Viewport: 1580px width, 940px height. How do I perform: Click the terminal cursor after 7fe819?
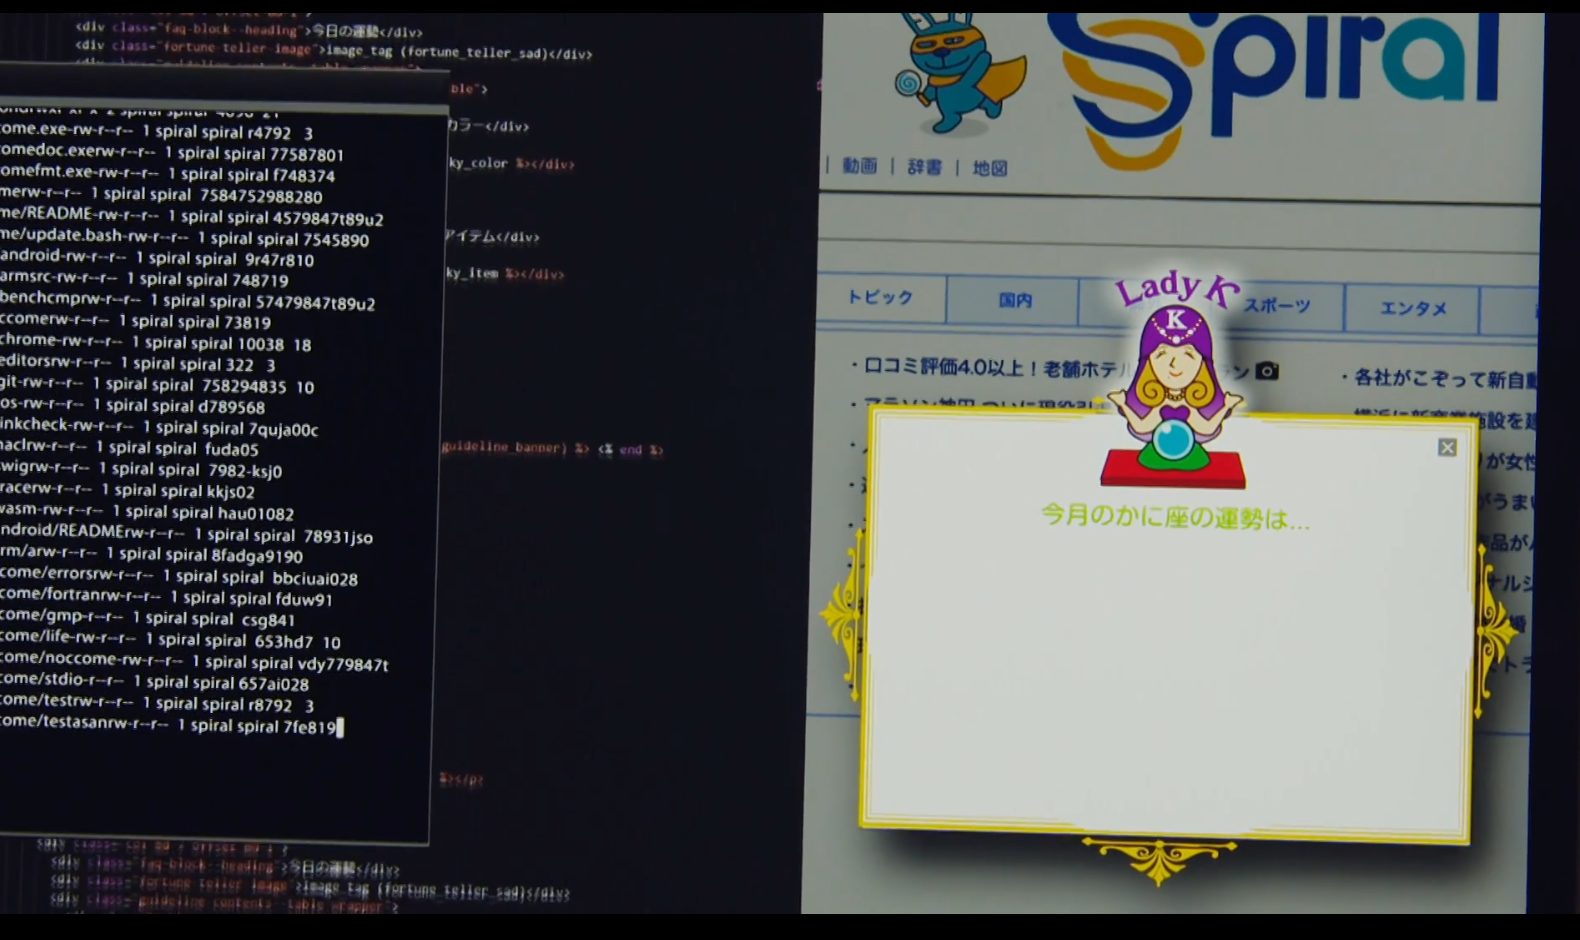[340, 727]
